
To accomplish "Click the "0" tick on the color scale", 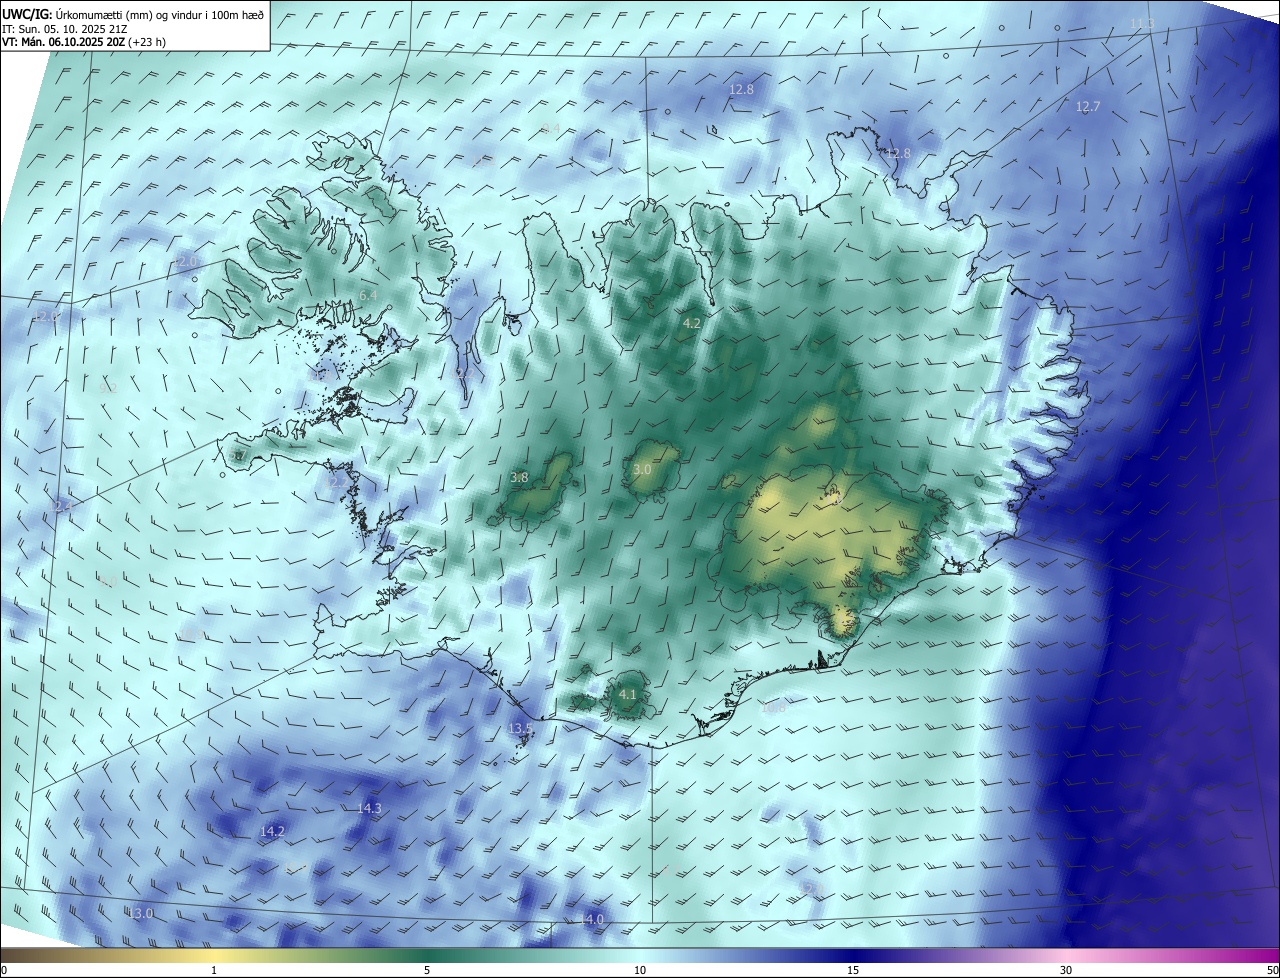I will pos(4,970).
